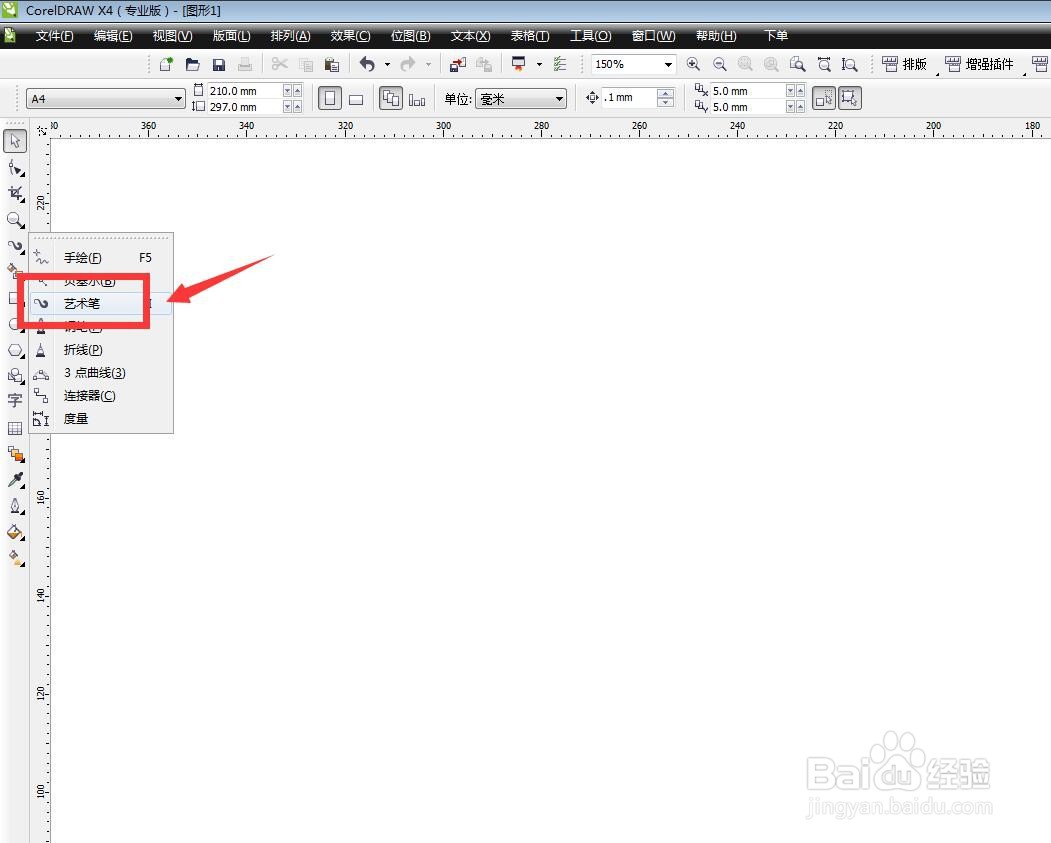Choose 度量 from curve flyout
The height and width of the screenshot is (843, 1051).
coord(101,419)
